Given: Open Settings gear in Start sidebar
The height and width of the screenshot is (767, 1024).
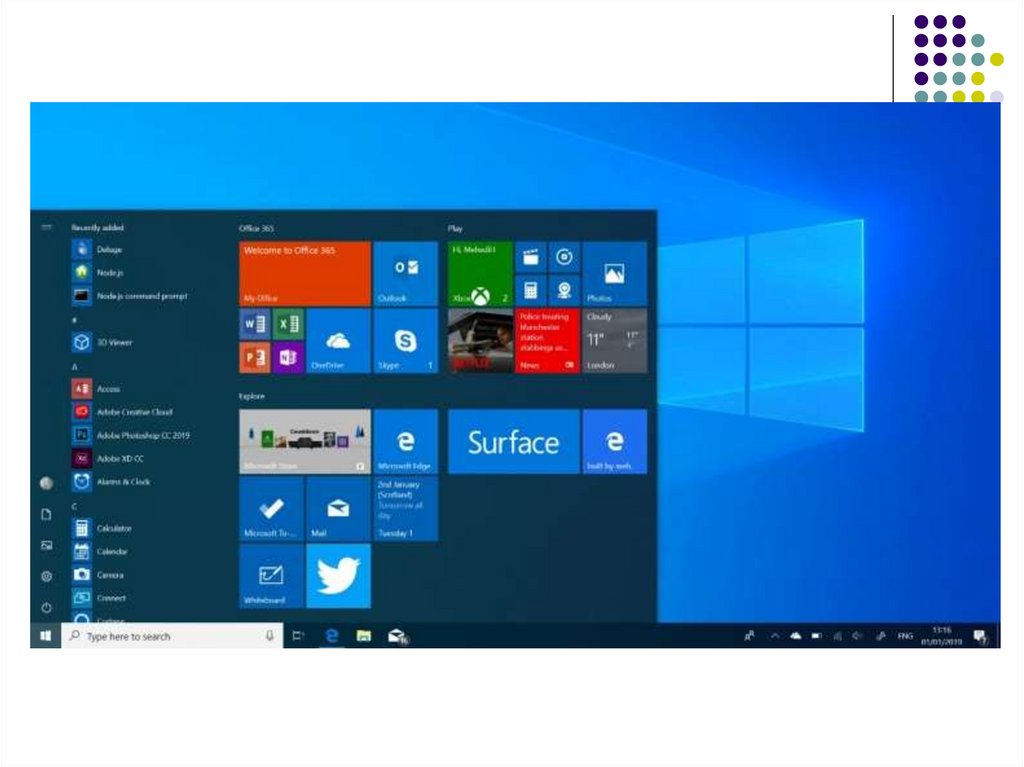Looking at the screenshot, I should [46, 576].
